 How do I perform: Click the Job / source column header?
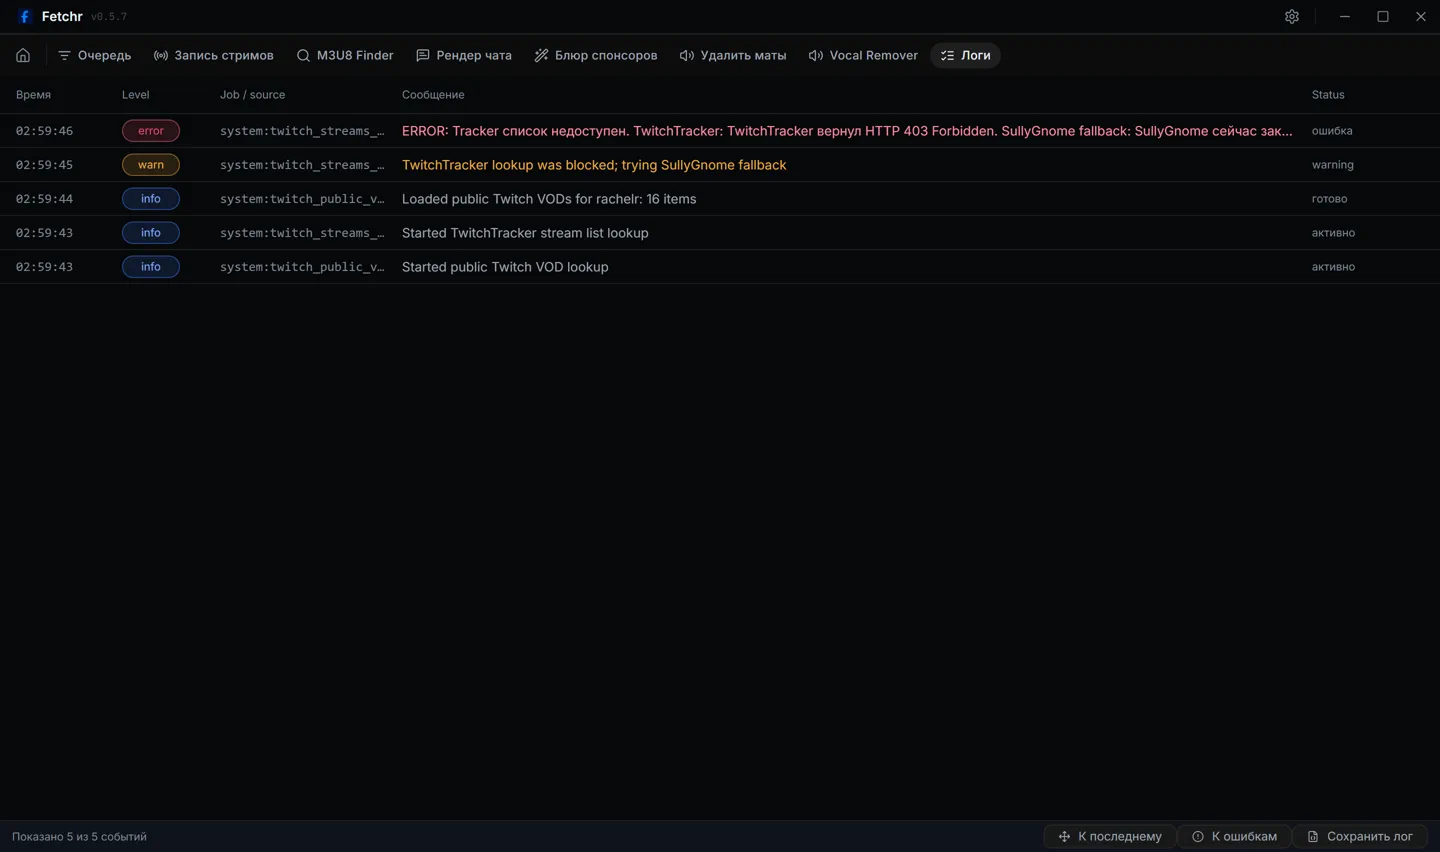(252, 95)
